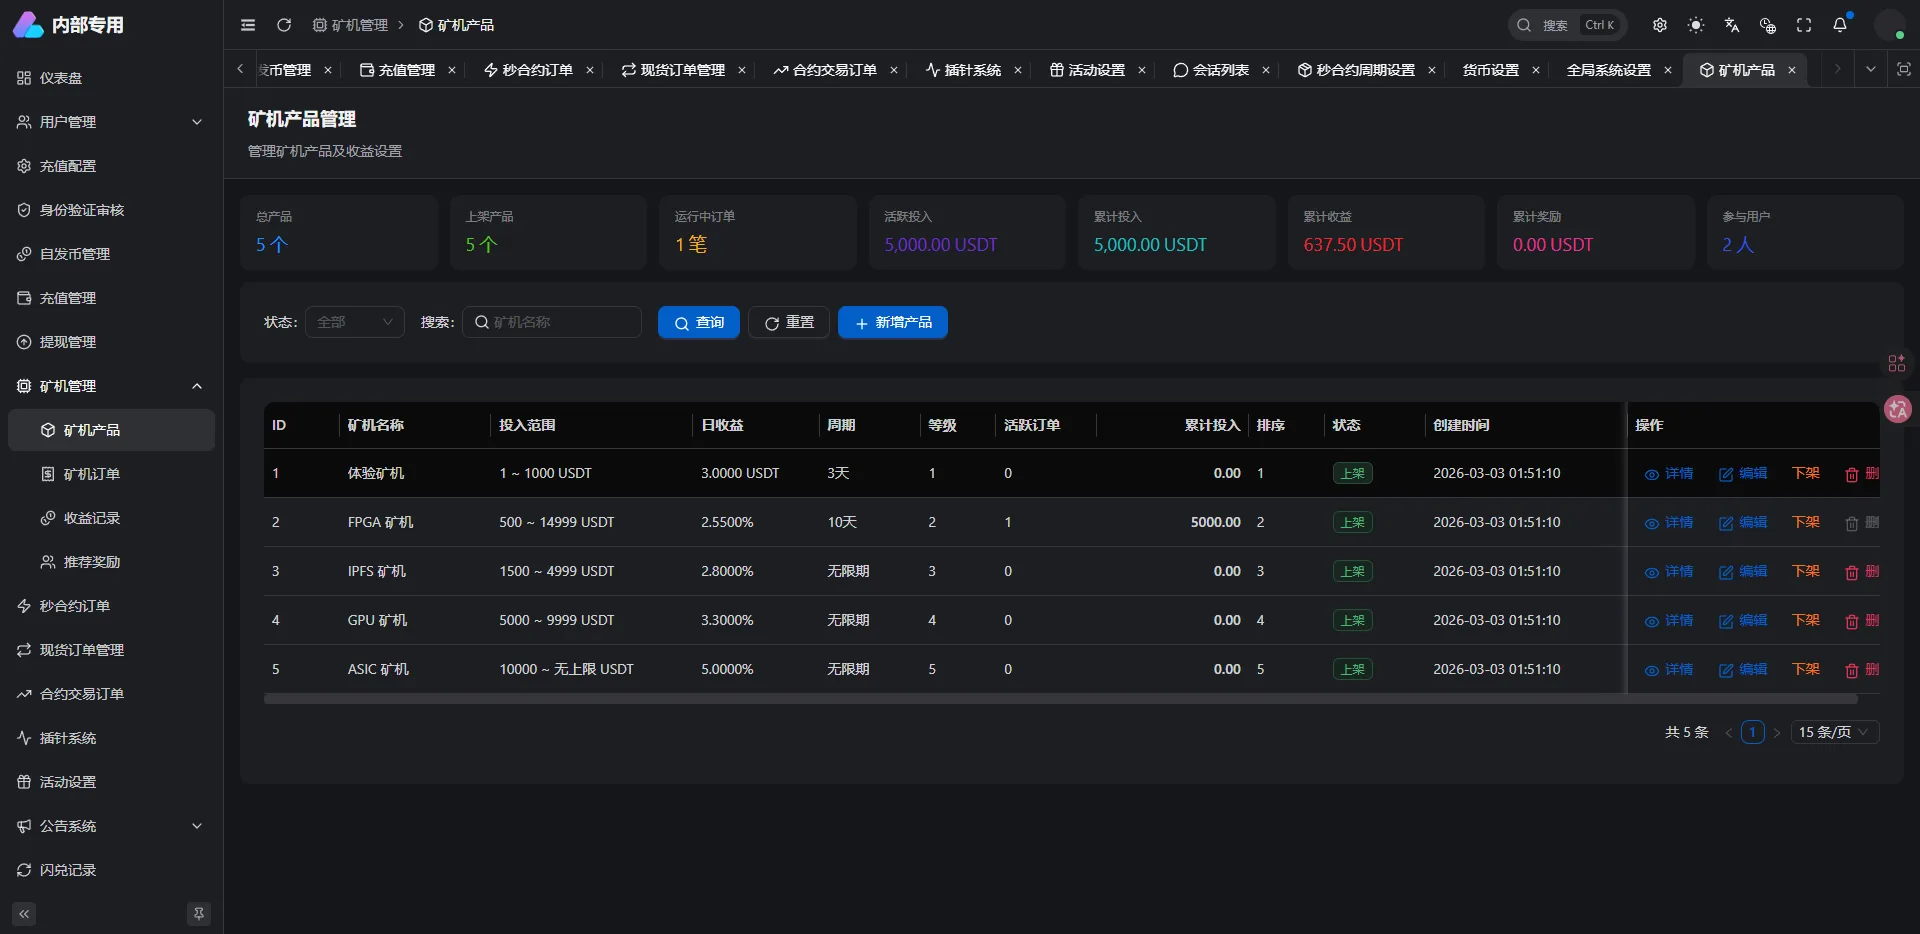Viewport: 1920px width, 934px height.
Task: Open the settings gear icon in header
Action: point(1660,25)
